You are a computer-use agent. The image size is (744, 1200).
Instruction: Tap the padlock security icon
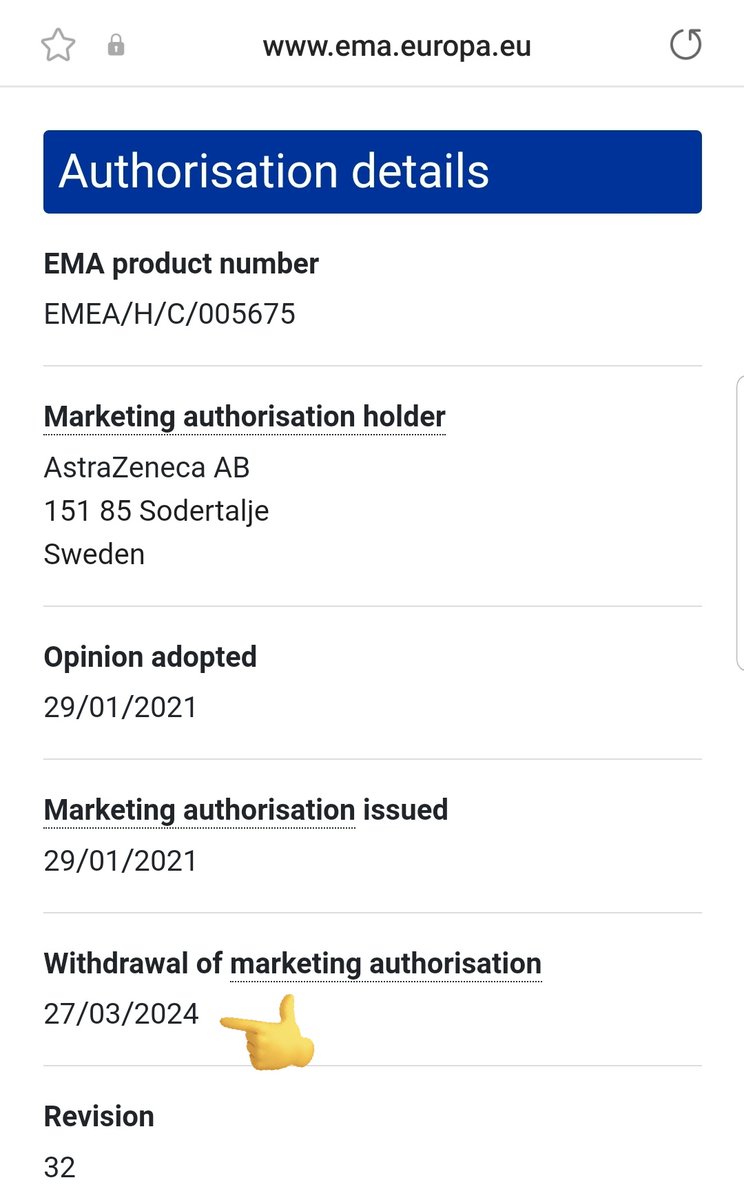pos(116,45)
